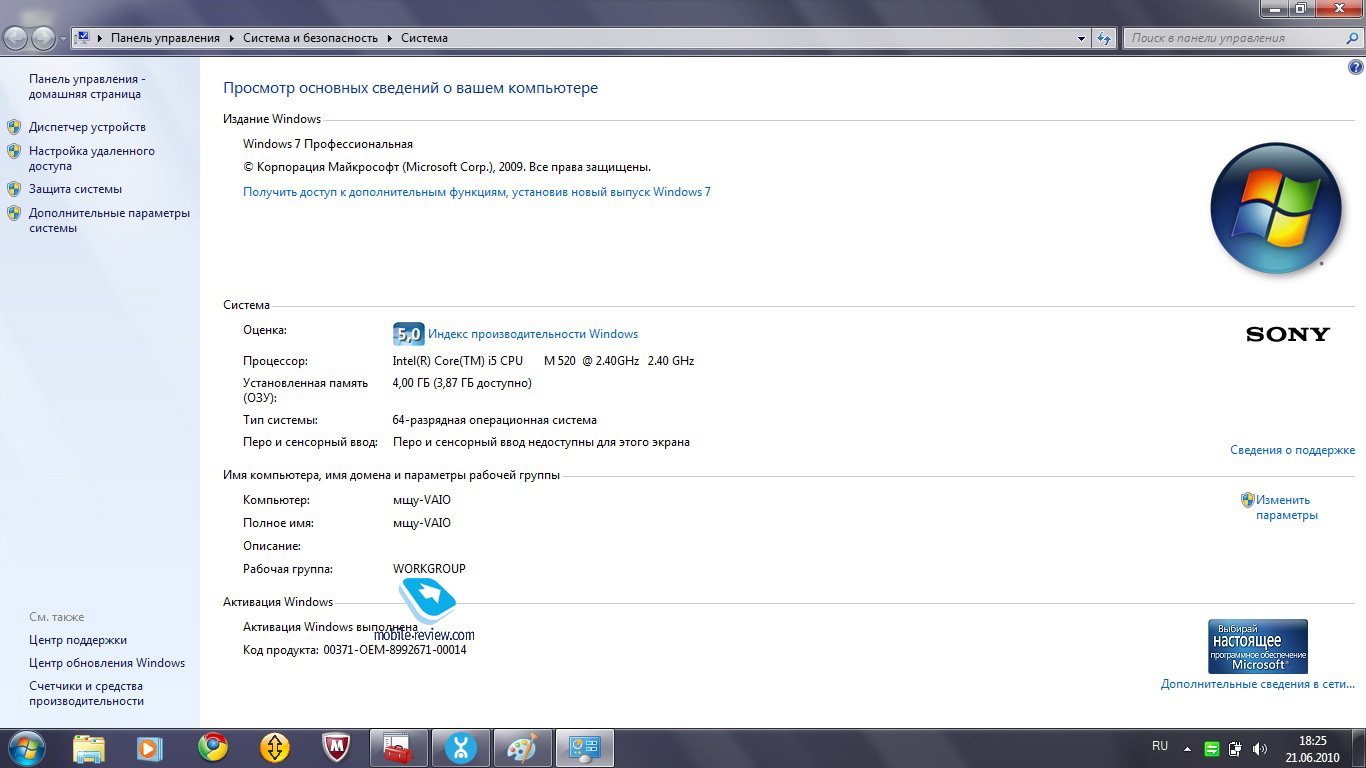Open Google Chrome from the taskbar
The height and width of the screenshot is (768, 1366).
[x=212, y=747]
